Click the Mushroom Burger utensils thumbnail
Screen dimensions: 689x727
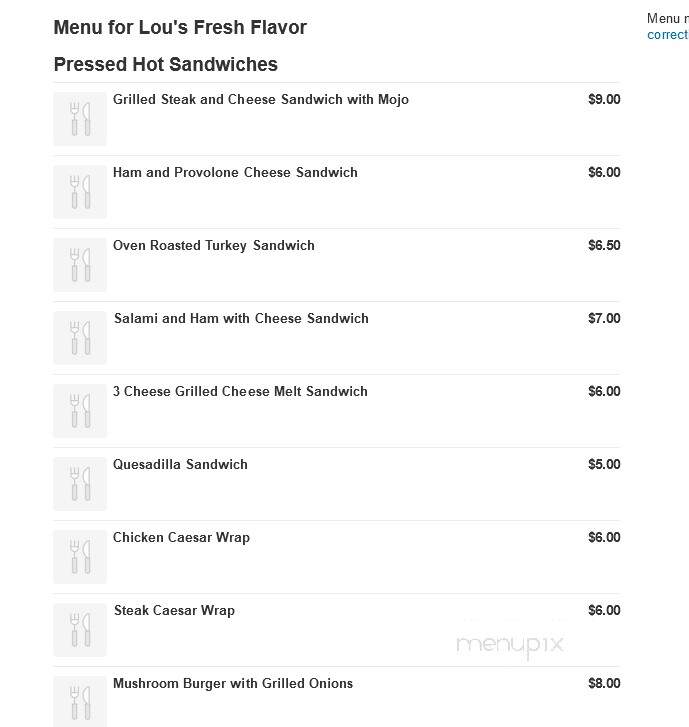80,701
